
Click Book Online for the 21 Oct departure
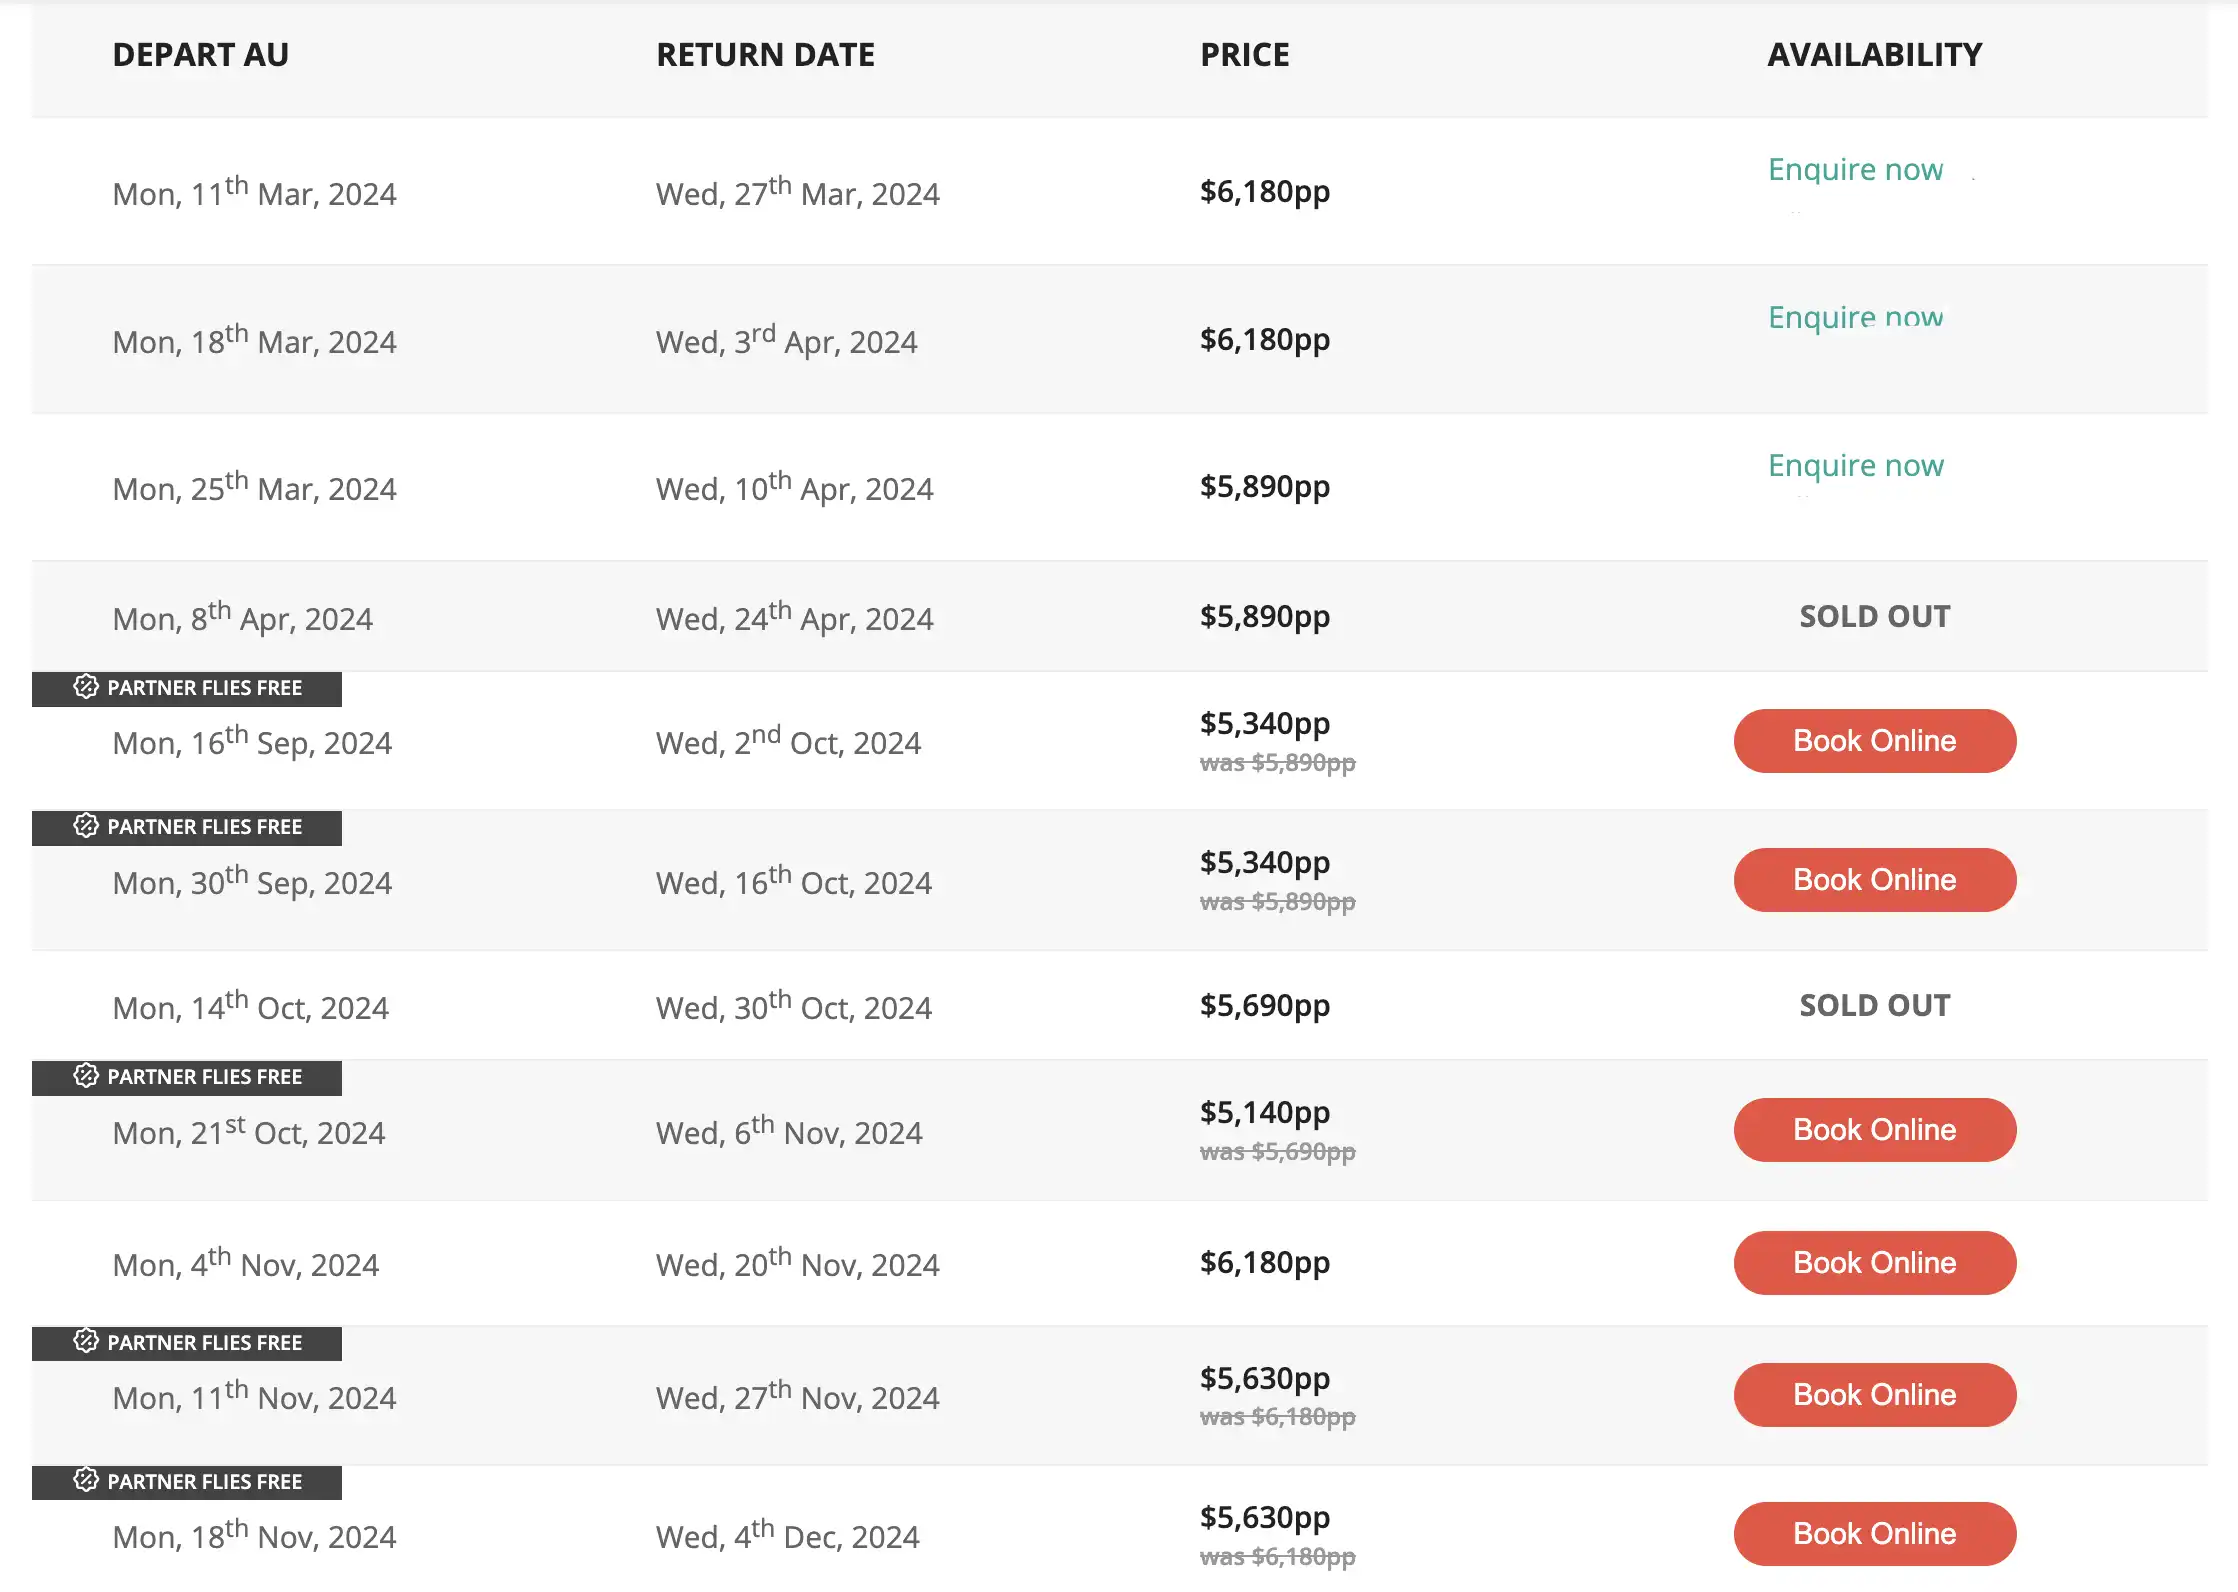[1874, 1130]
